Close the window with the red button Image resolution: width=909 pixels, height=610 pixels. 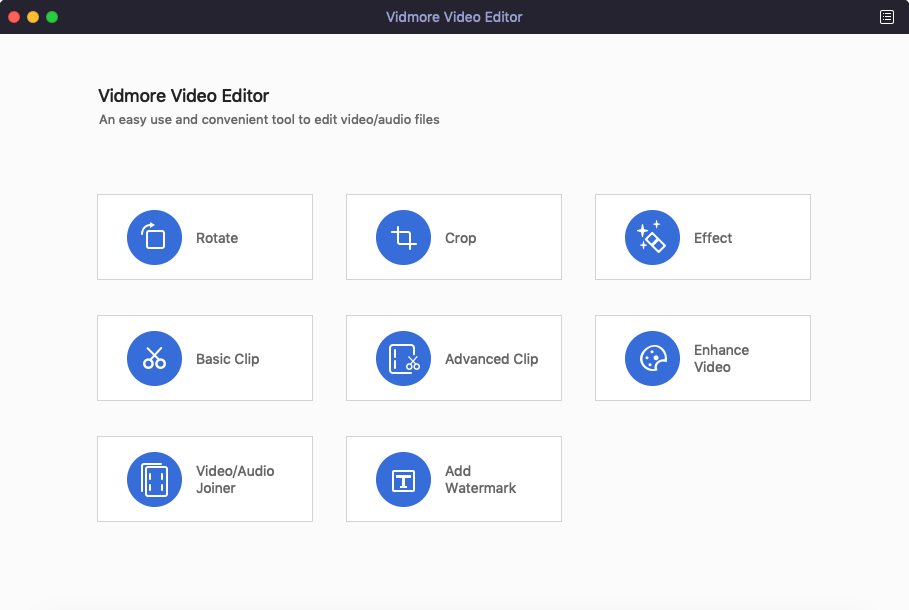coord(14,17)
